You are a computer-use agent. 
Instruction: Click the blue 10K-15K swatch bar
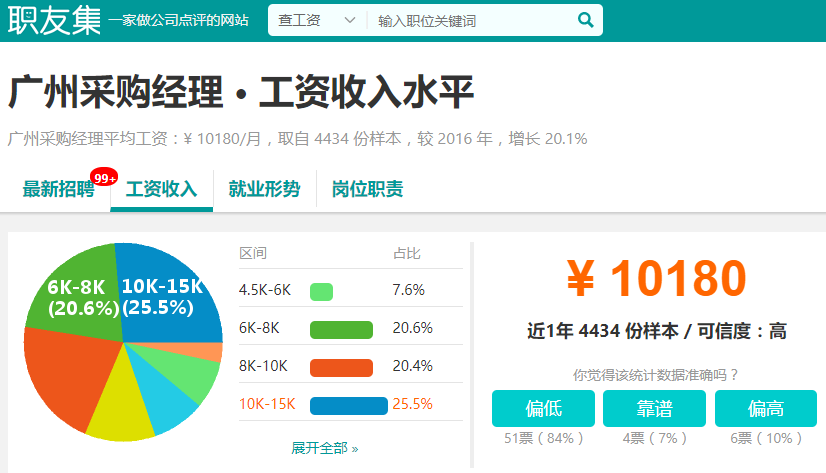(349, 406)
